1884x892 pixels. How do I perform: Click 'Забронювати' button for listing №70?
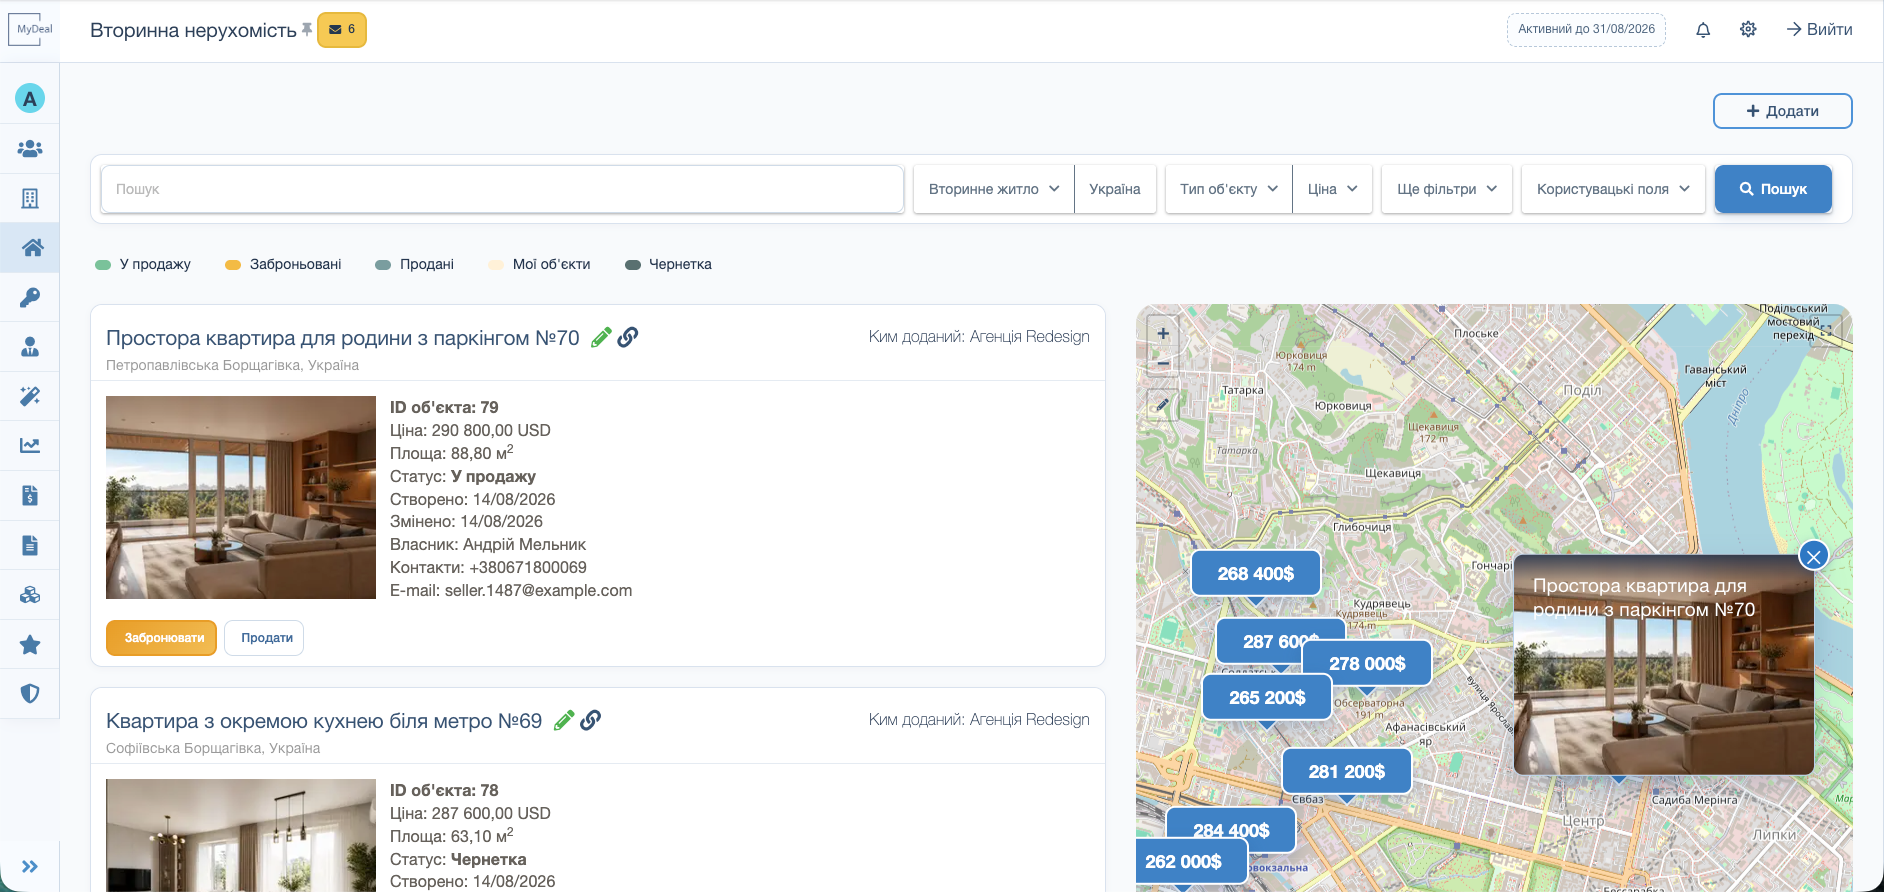click(161, 638)
